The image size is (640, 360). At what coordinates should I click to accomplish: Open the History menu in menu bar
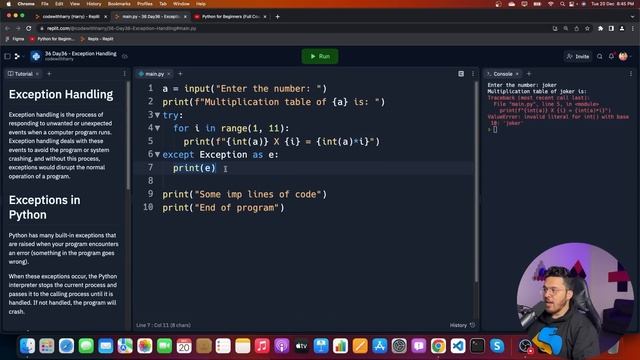point(93,4)
